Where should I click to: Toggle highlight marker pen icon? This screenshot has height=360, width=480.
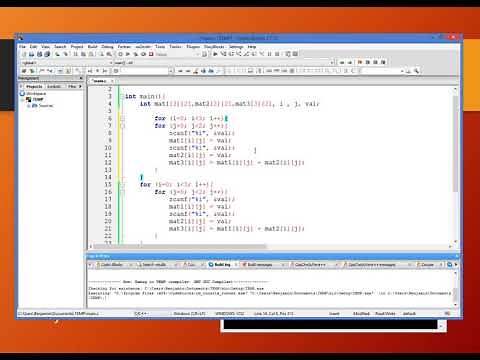click(x=196, y=71)
